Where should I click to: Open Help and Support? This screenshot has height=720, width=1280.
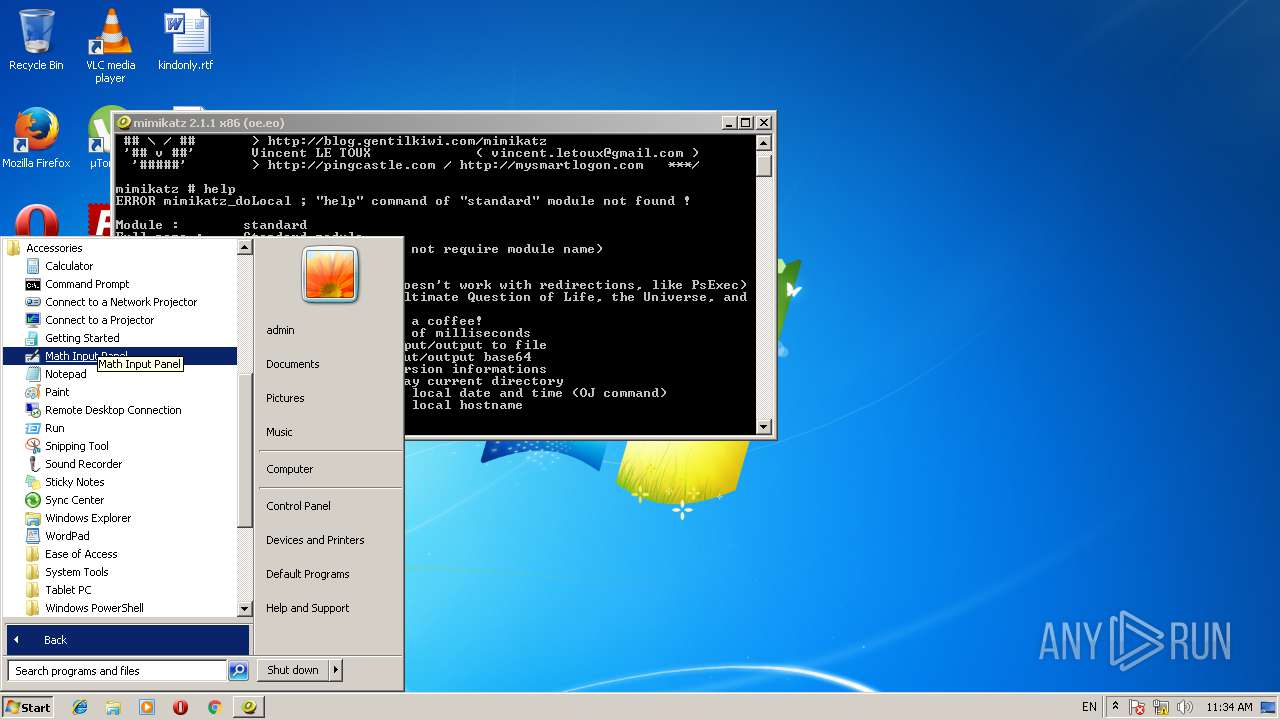[307, 608]
